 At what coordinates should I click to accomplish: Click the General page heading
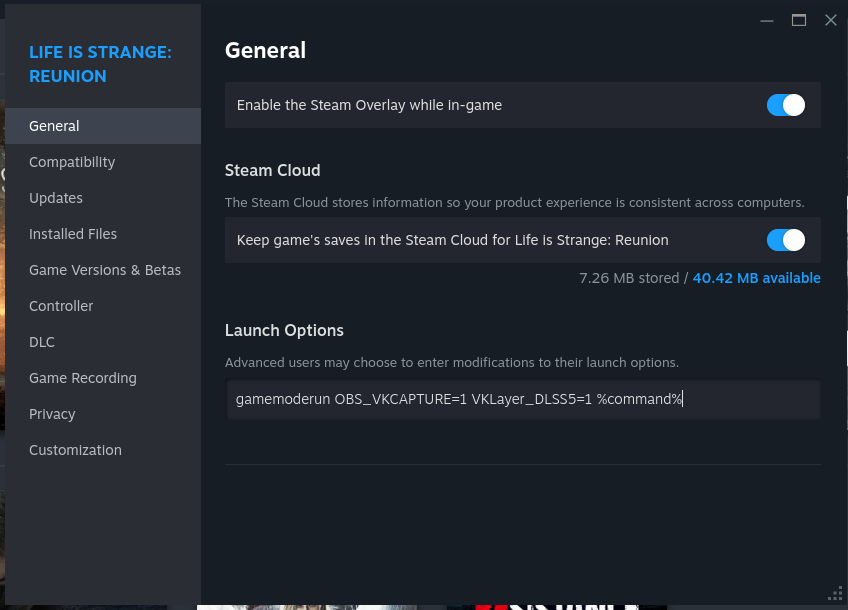click(x=266, y=50)
